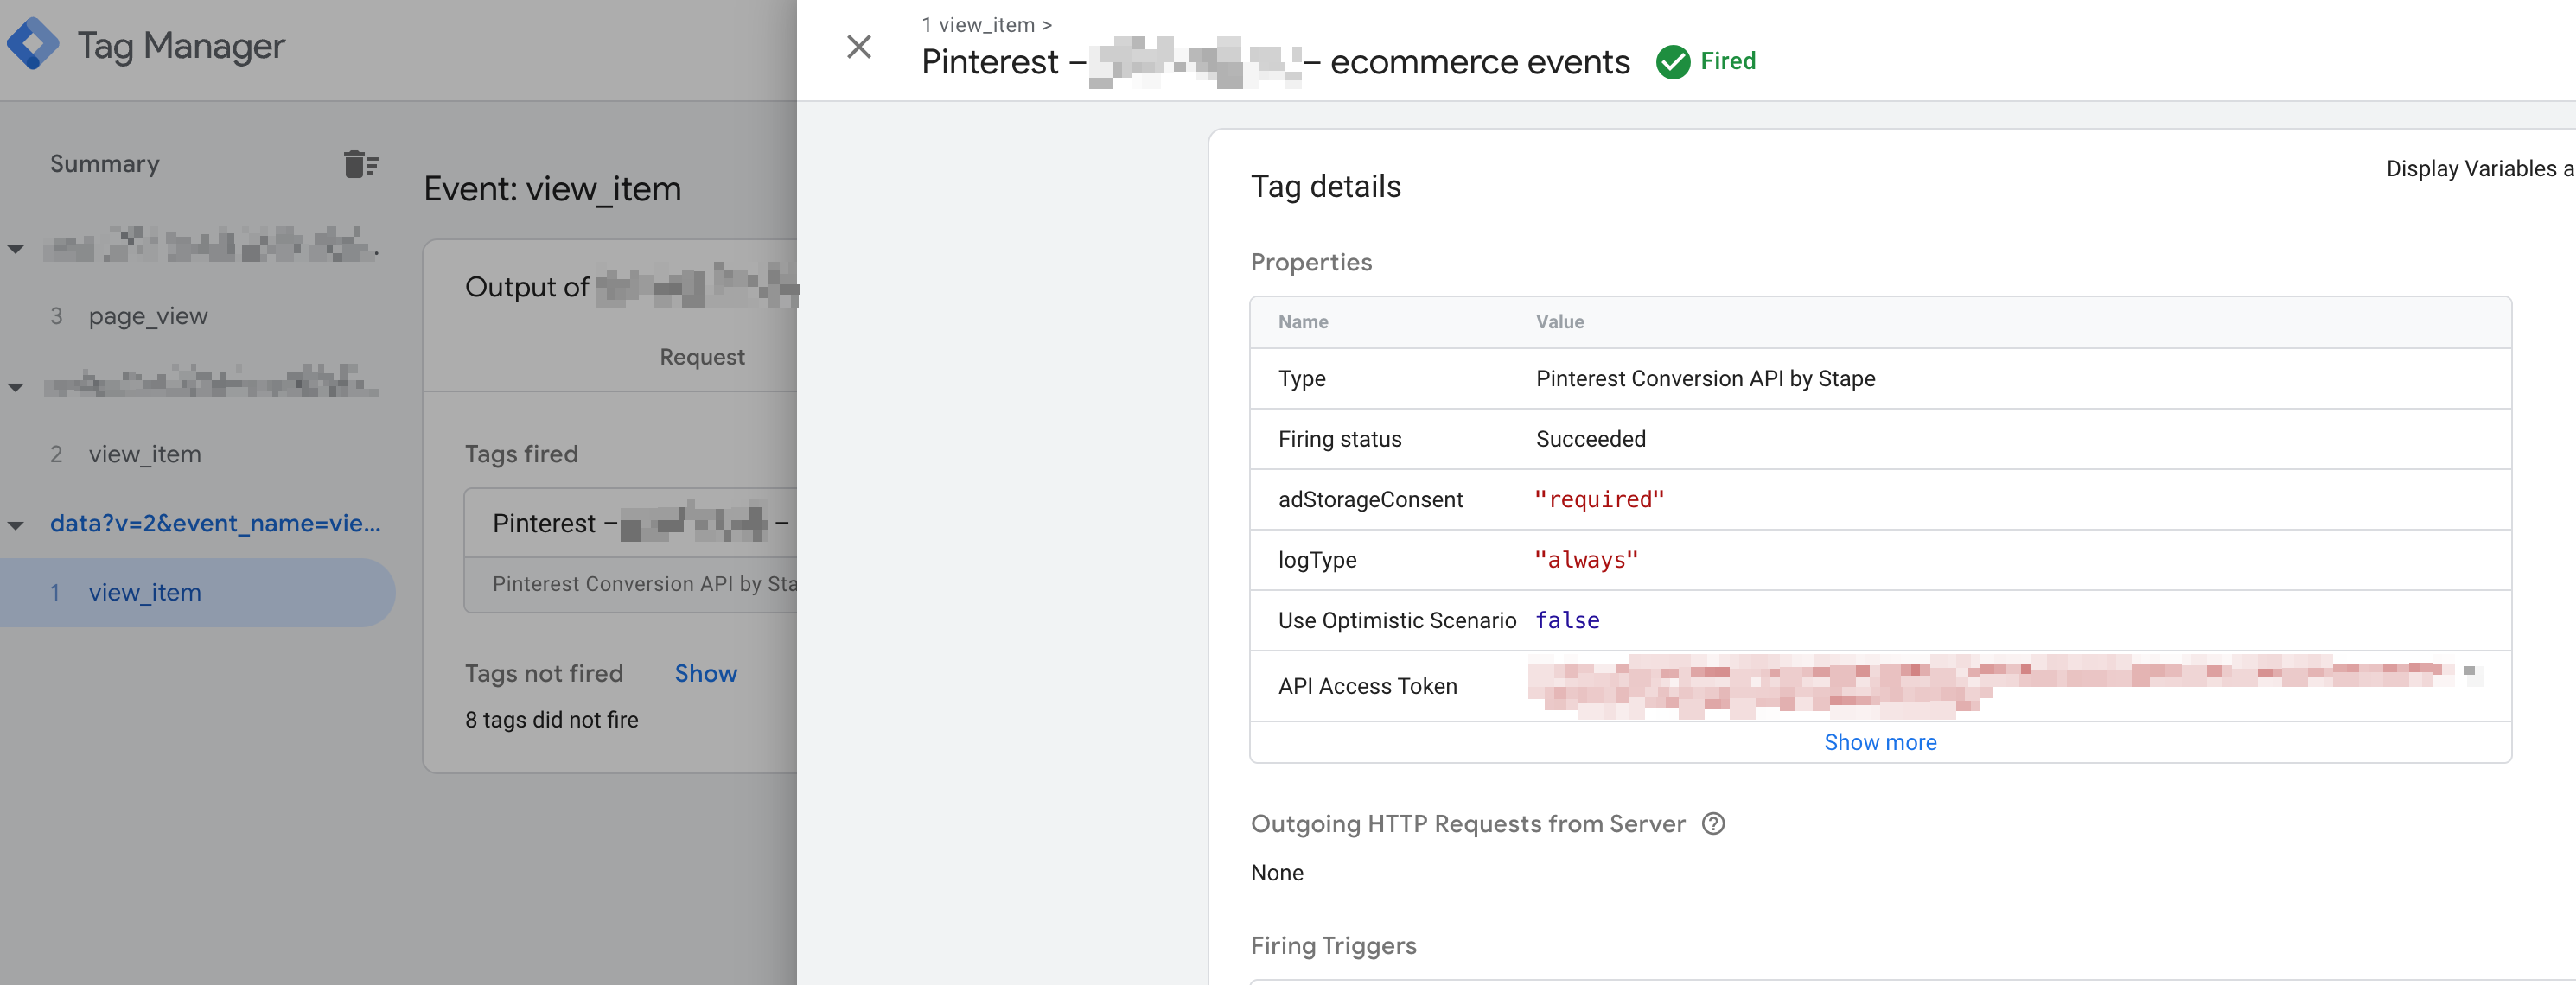2576x985 pixels.
Task: Show the tags that did not fire
Action: coord(705,674)
